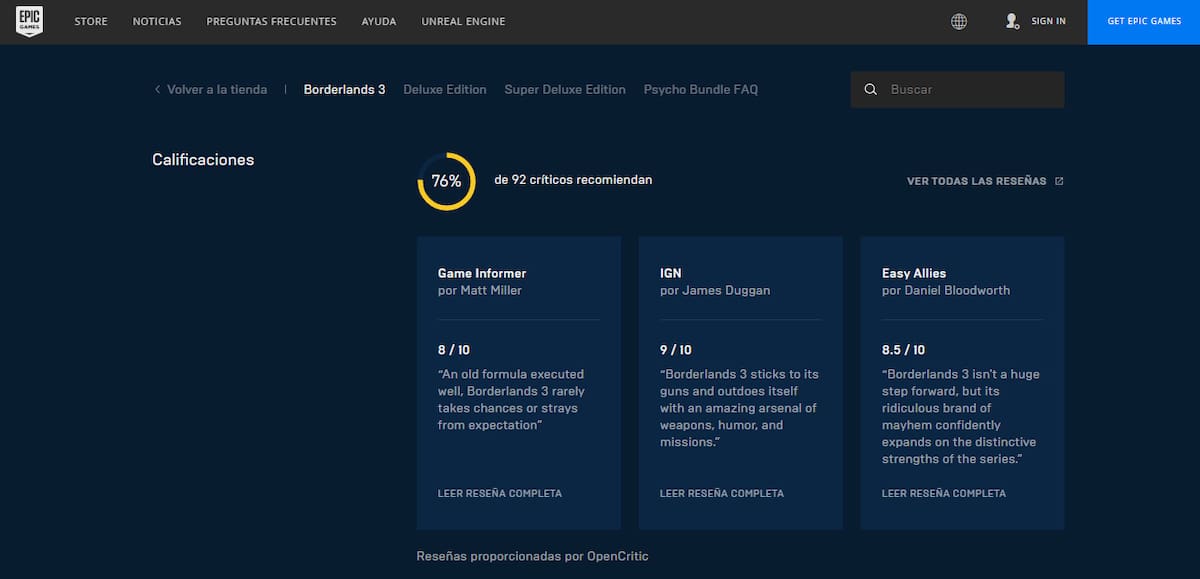Click 'por Daniel Bloodworth' author text
The width and height of the screenshot is (1200, 579).
[946, 290]
